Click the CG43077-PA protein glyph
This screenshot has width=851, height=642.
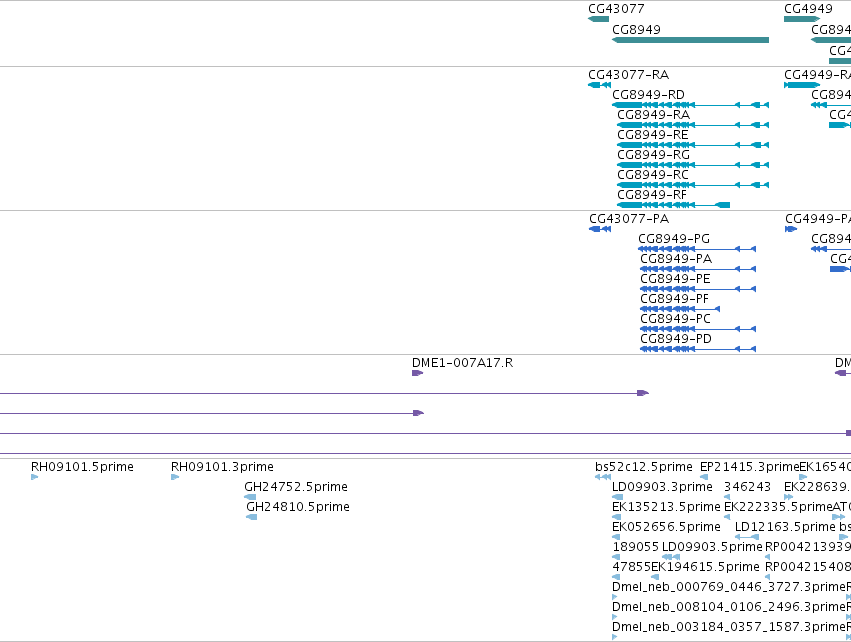click(600, 229)
